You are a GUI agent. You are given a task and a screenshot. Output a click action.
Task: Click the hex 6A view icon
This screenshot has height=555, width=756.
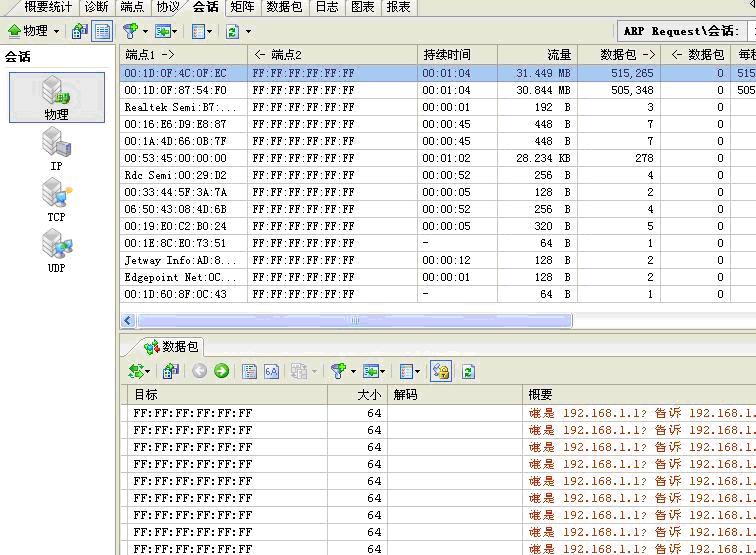pyautogui.click(x=271, y=371)
